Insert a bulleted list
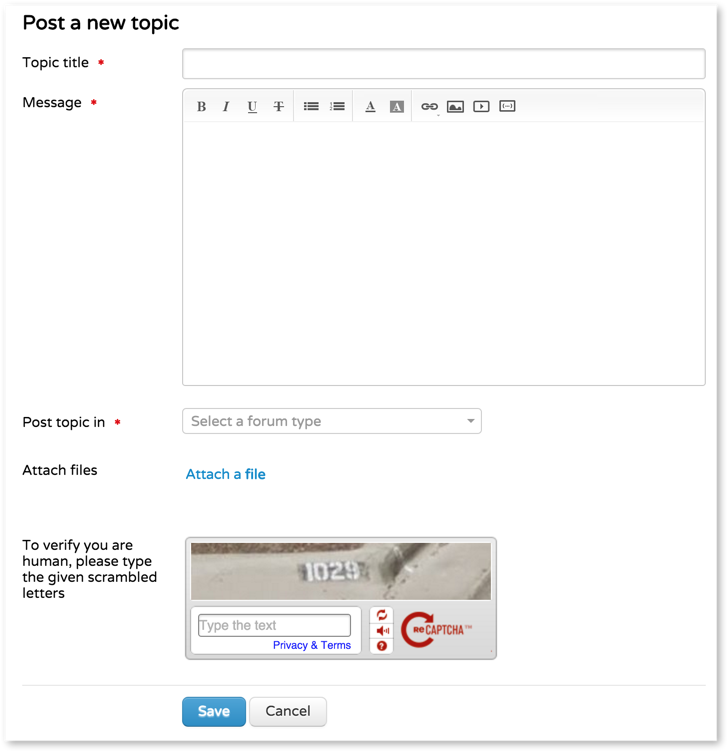The image size is (728, 752). (311, 106)
